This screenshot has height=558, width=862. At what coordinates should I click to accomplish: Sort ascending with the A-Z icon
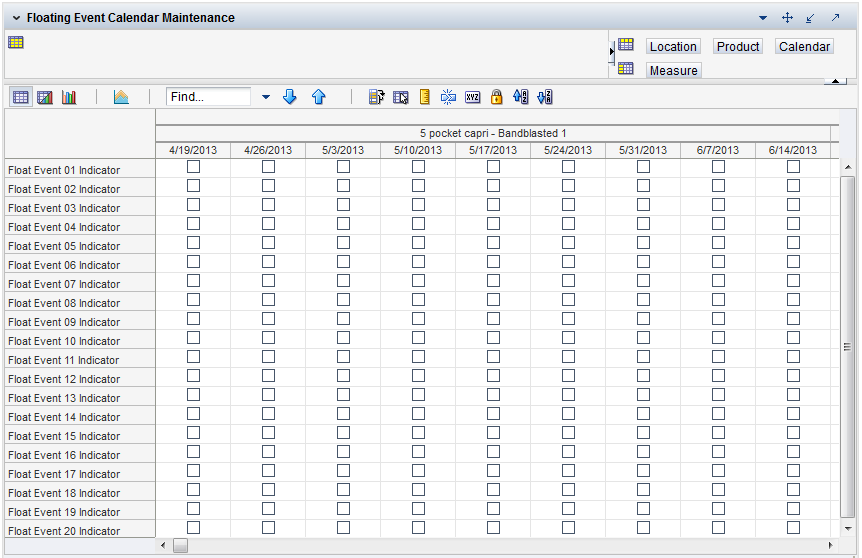tap(521, 97)
